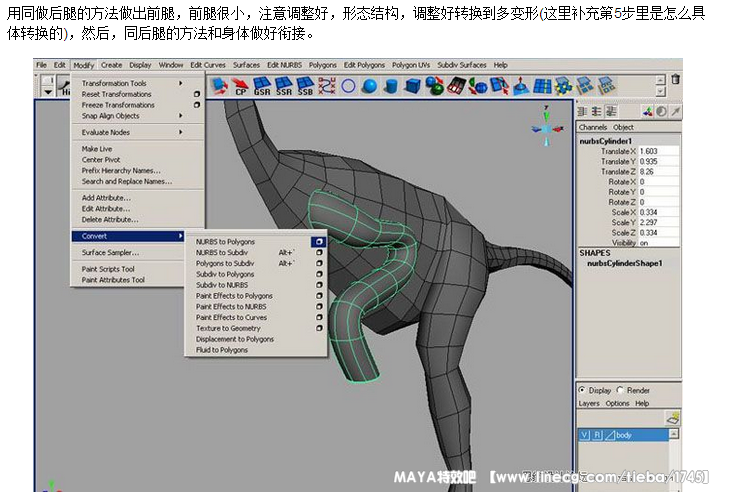Choose Center Pivot from the Modify menu
The image size is (743, 494).
click(x=100, y=160)
